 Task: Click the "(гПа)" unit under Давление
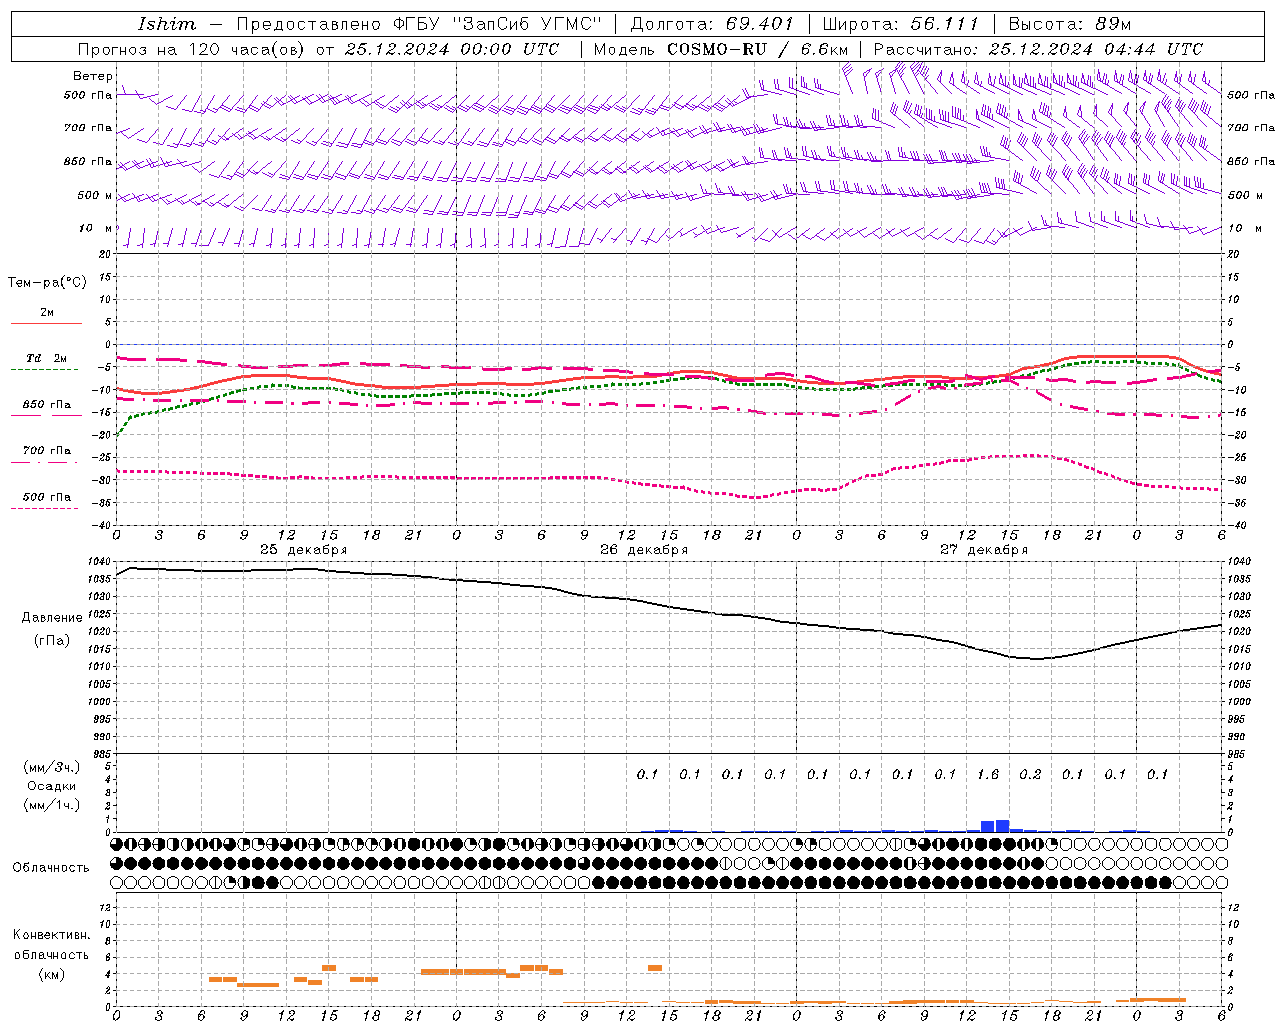52,641
